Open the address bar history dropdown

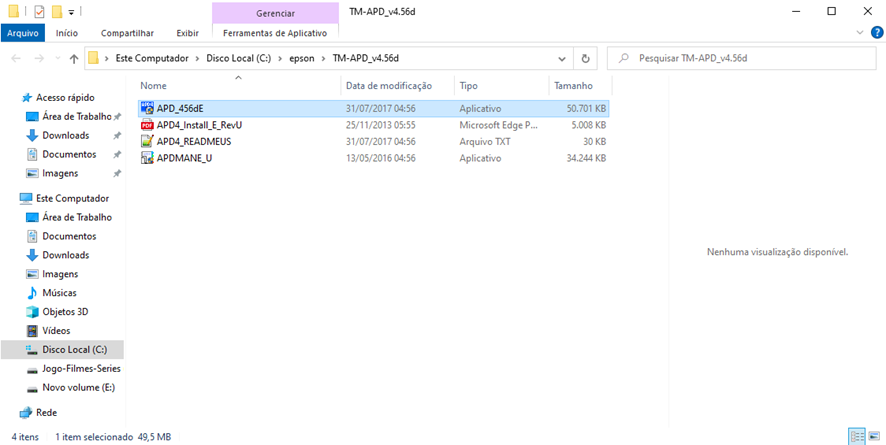[562, 59]
